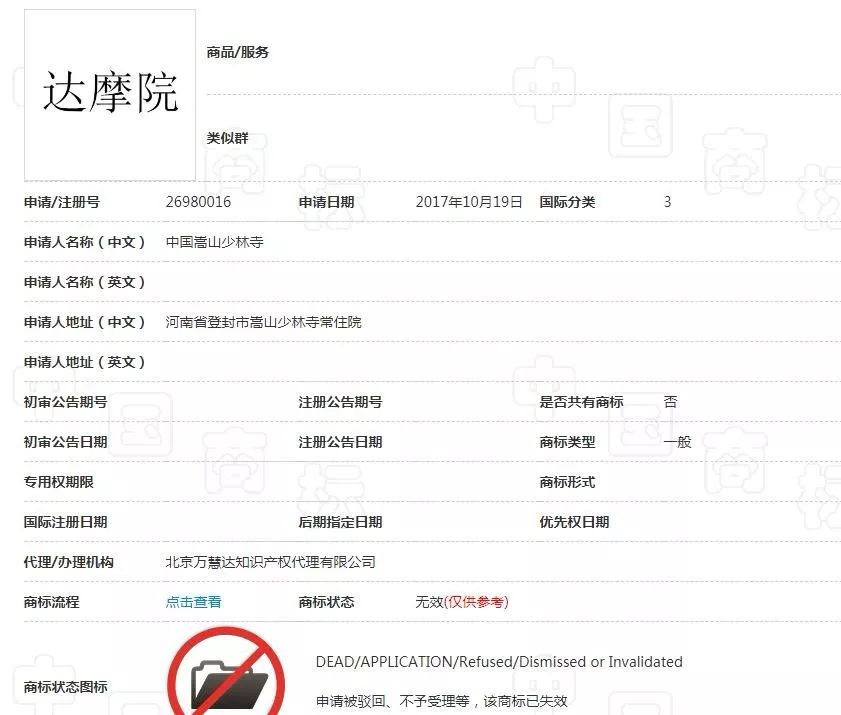Click the trademark type value 一般

(x=677, y=442)
